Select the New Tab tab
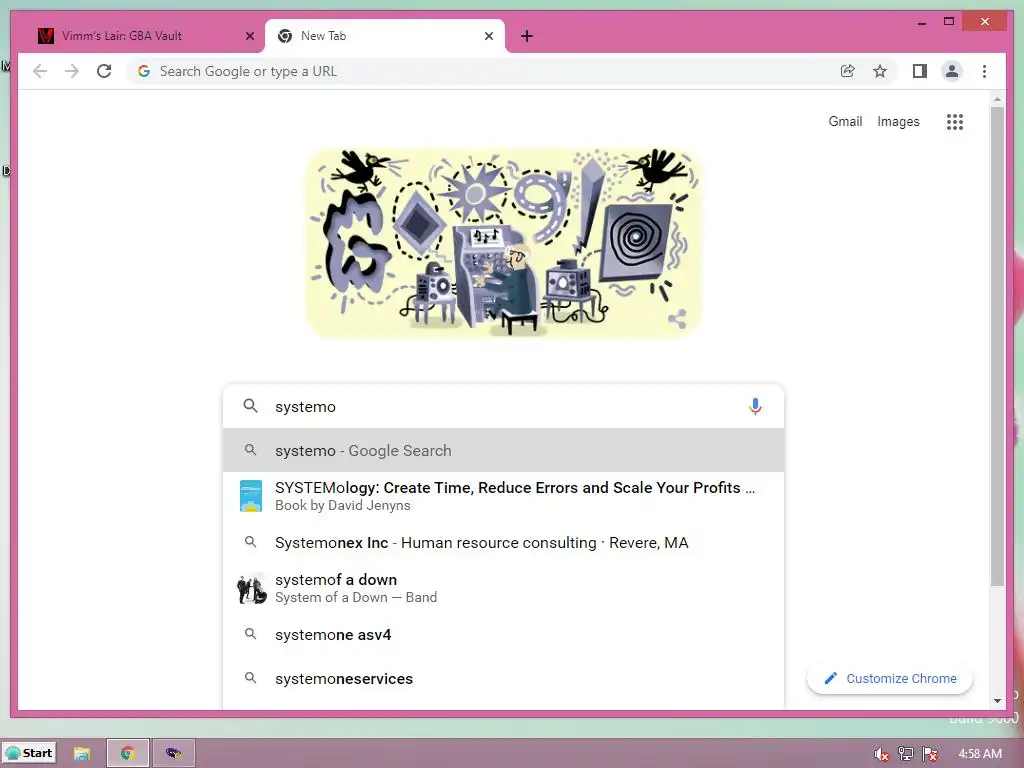 point(385,36)
